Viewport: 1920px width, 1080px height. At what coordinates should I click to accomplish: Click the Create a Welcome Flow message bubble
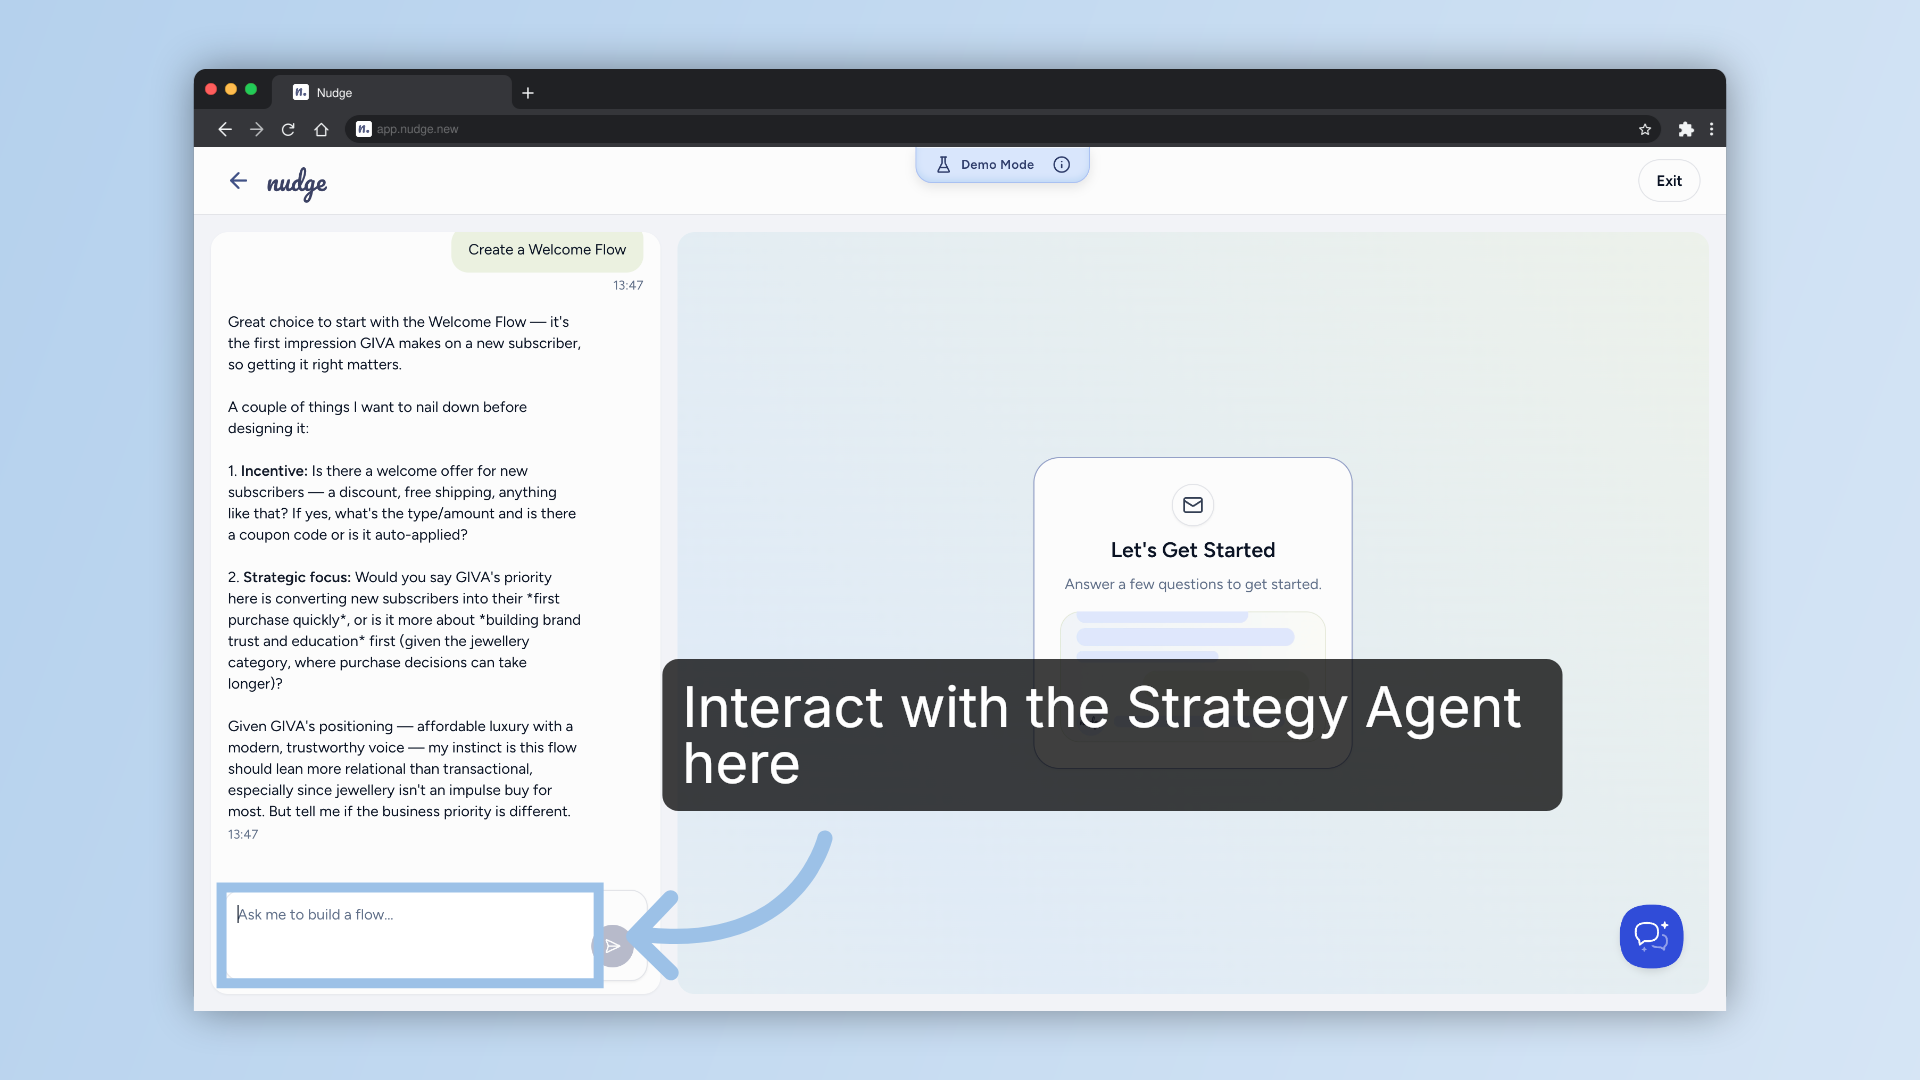pyautogui.click(x=547, y=250)
